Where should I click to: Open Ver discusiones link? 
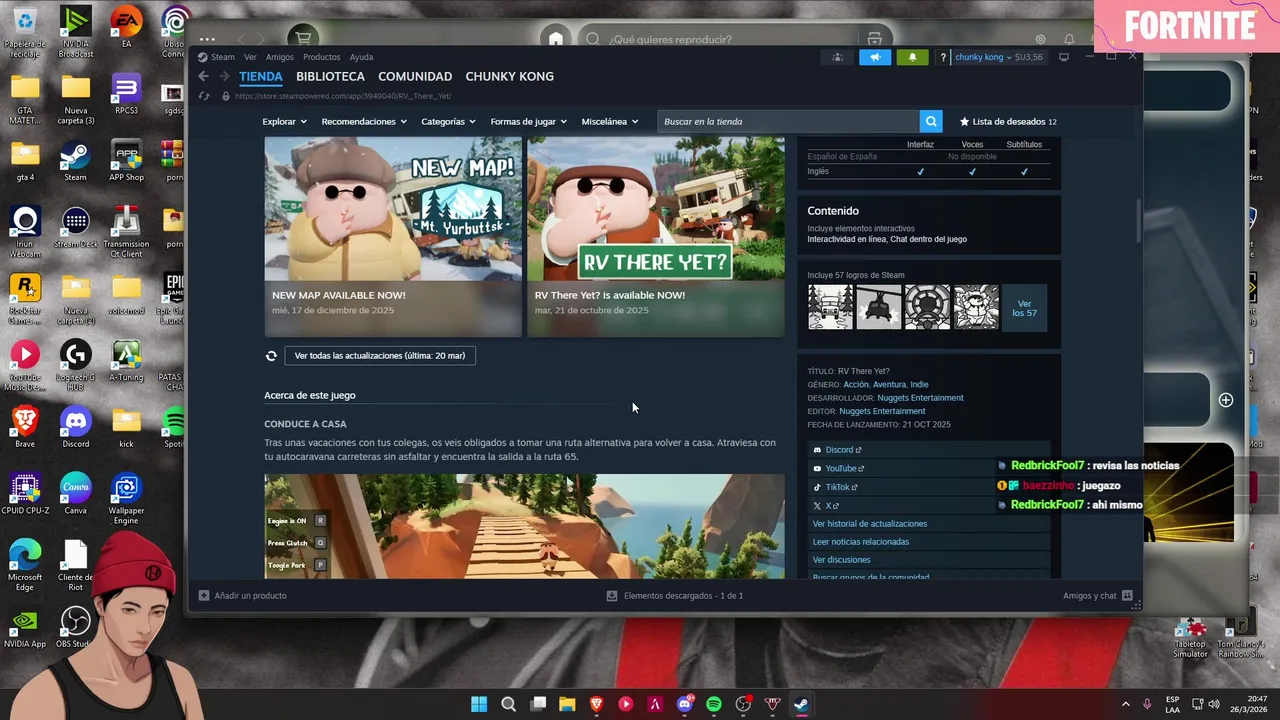(842, 560)
